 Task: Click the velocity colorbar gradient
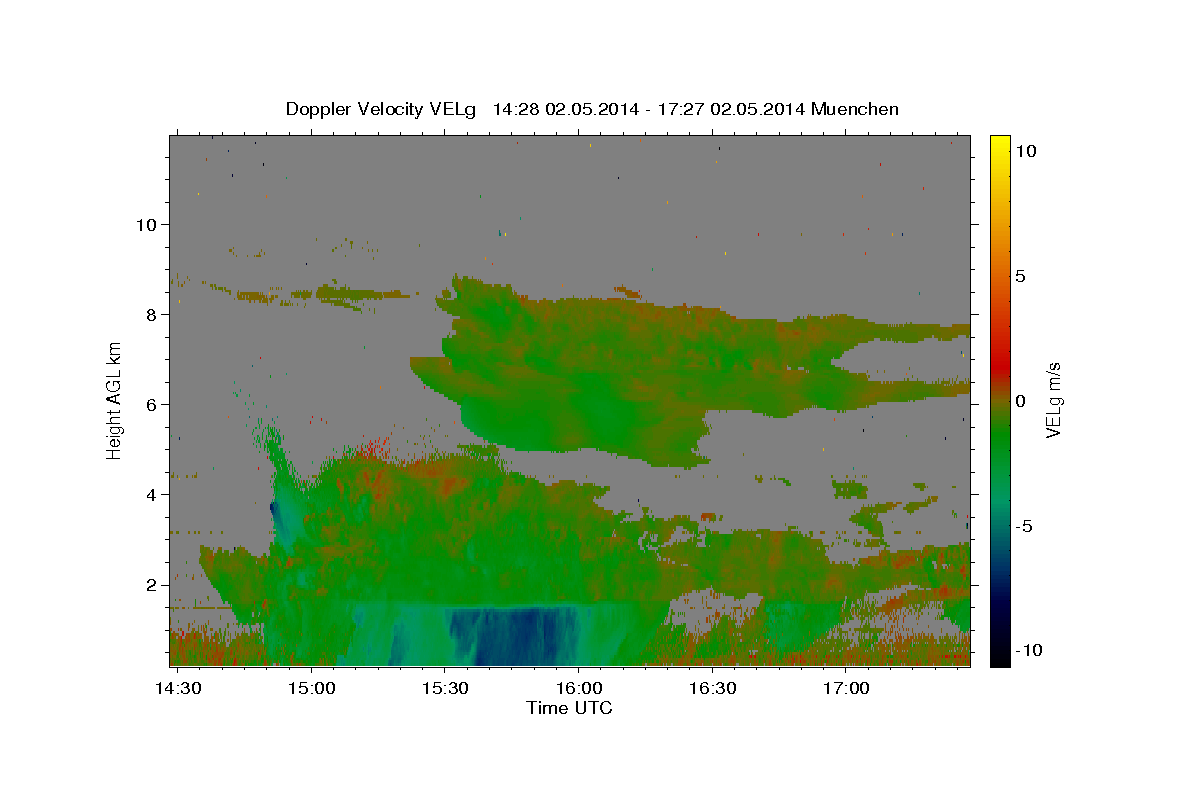coord(999,400)
